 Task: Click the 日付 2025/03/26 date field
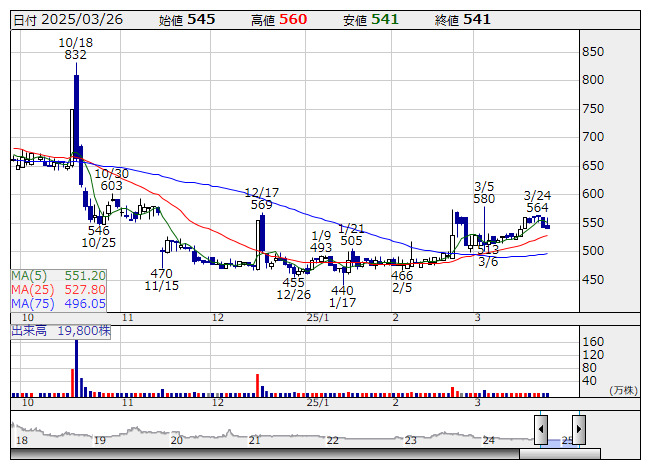coord(68,20)
